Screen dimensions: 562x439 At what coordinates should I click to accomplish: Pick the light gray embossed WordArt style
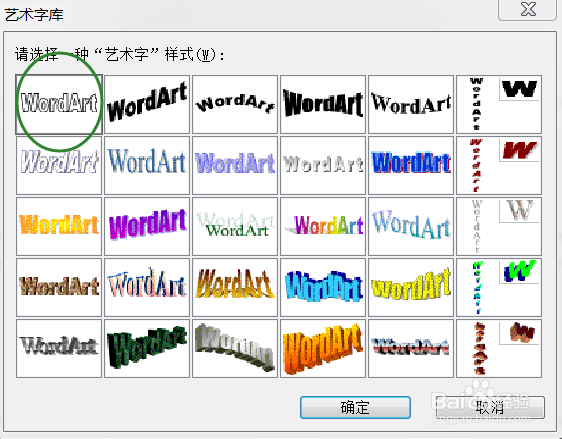pyautogui.click(x=323, y=165)
